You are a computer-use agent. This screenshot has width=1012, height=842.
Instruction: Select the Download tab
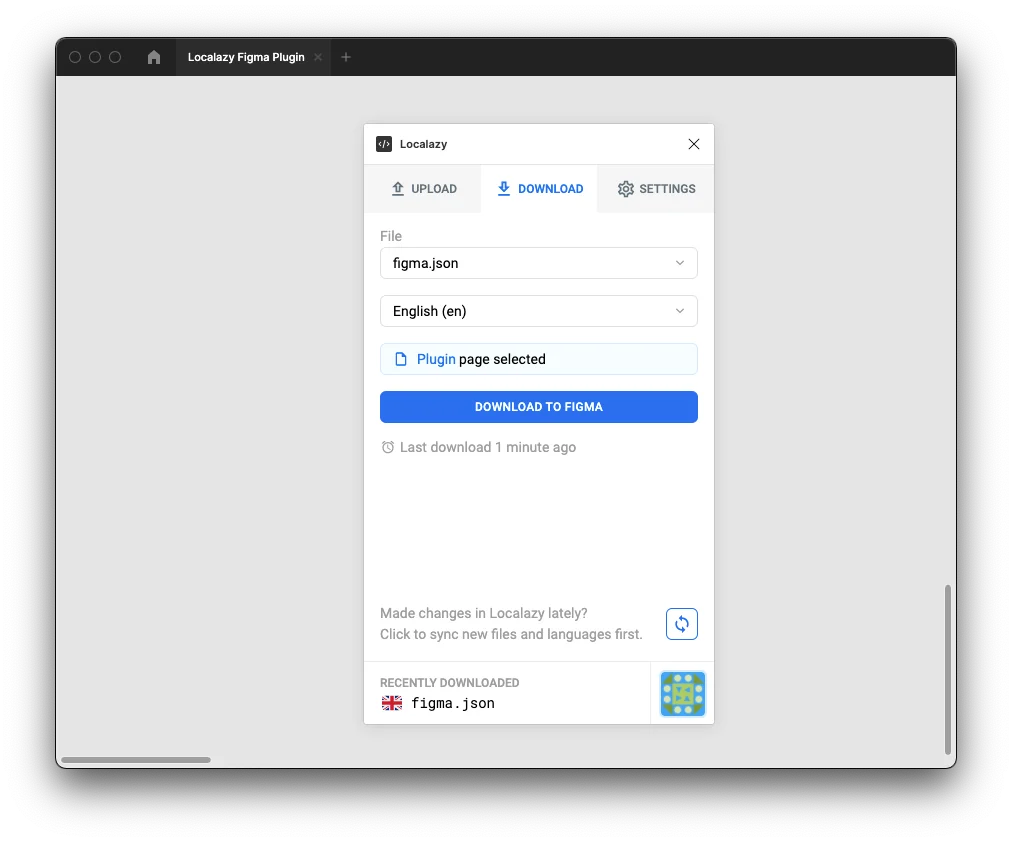pyautogui.click(x=539, y=189)
